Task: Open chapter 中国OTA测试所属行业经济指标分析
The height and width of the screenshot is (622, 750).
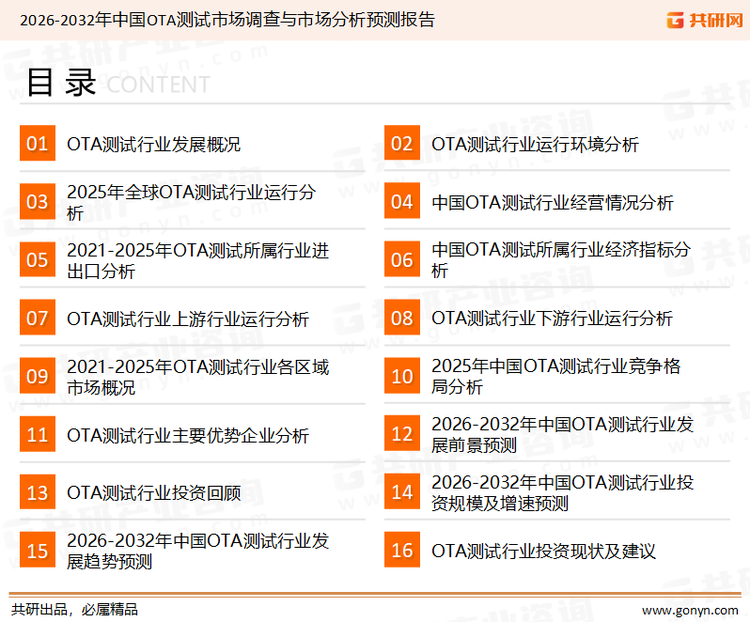Action: [561, 260]
